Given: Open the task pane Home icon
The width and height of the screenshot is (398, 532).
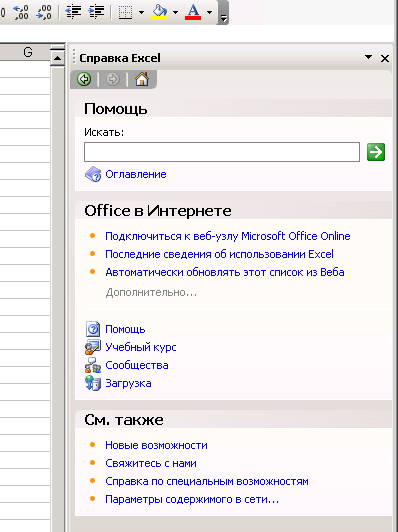Looking at the screenshot, I should point(142,79).
